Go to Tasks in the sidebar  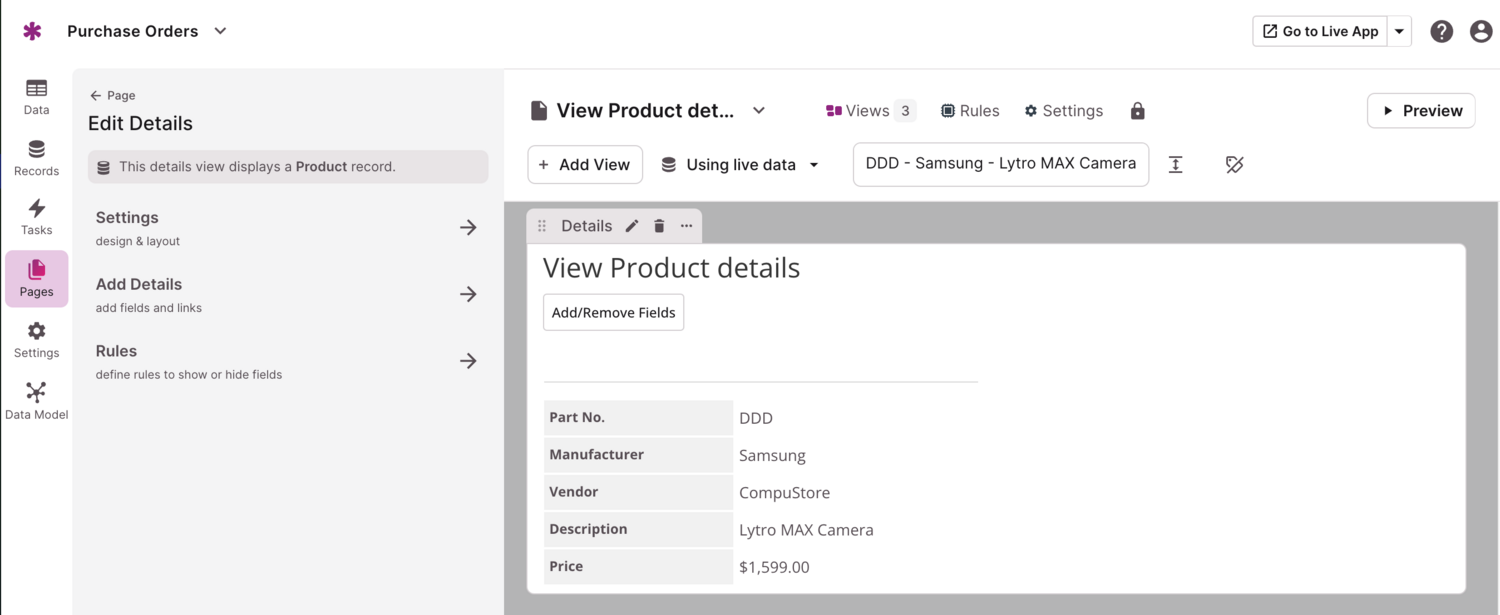coord(36,217)
